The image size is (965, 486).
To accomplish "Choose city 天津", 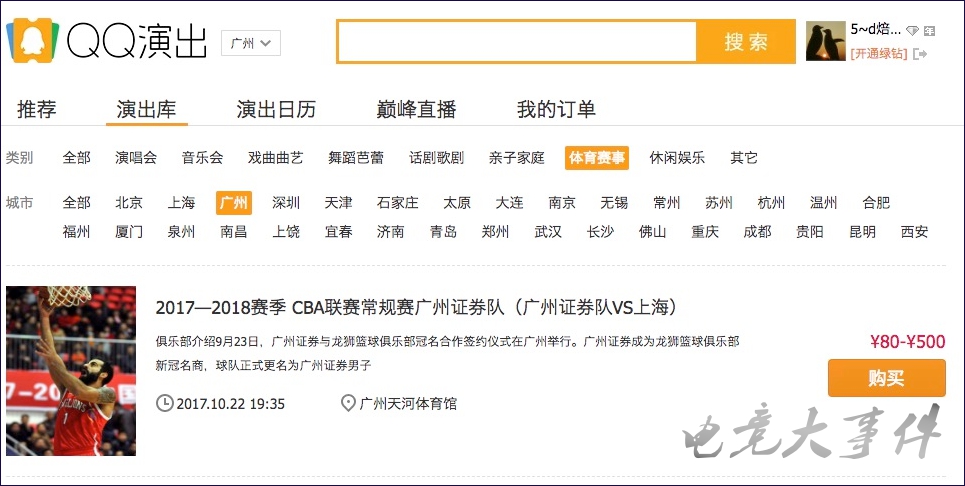I will coord(338,202).
